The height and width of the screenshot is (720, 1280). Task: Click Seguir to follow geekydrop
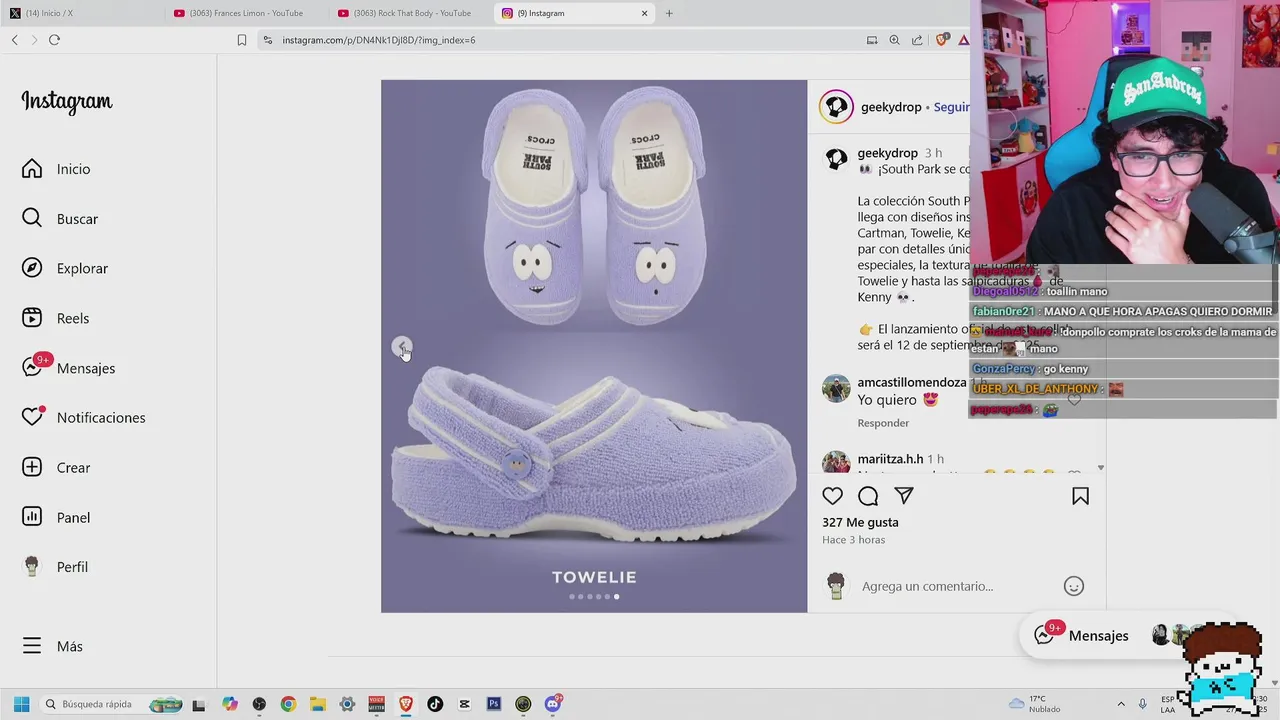click(951, 107)
